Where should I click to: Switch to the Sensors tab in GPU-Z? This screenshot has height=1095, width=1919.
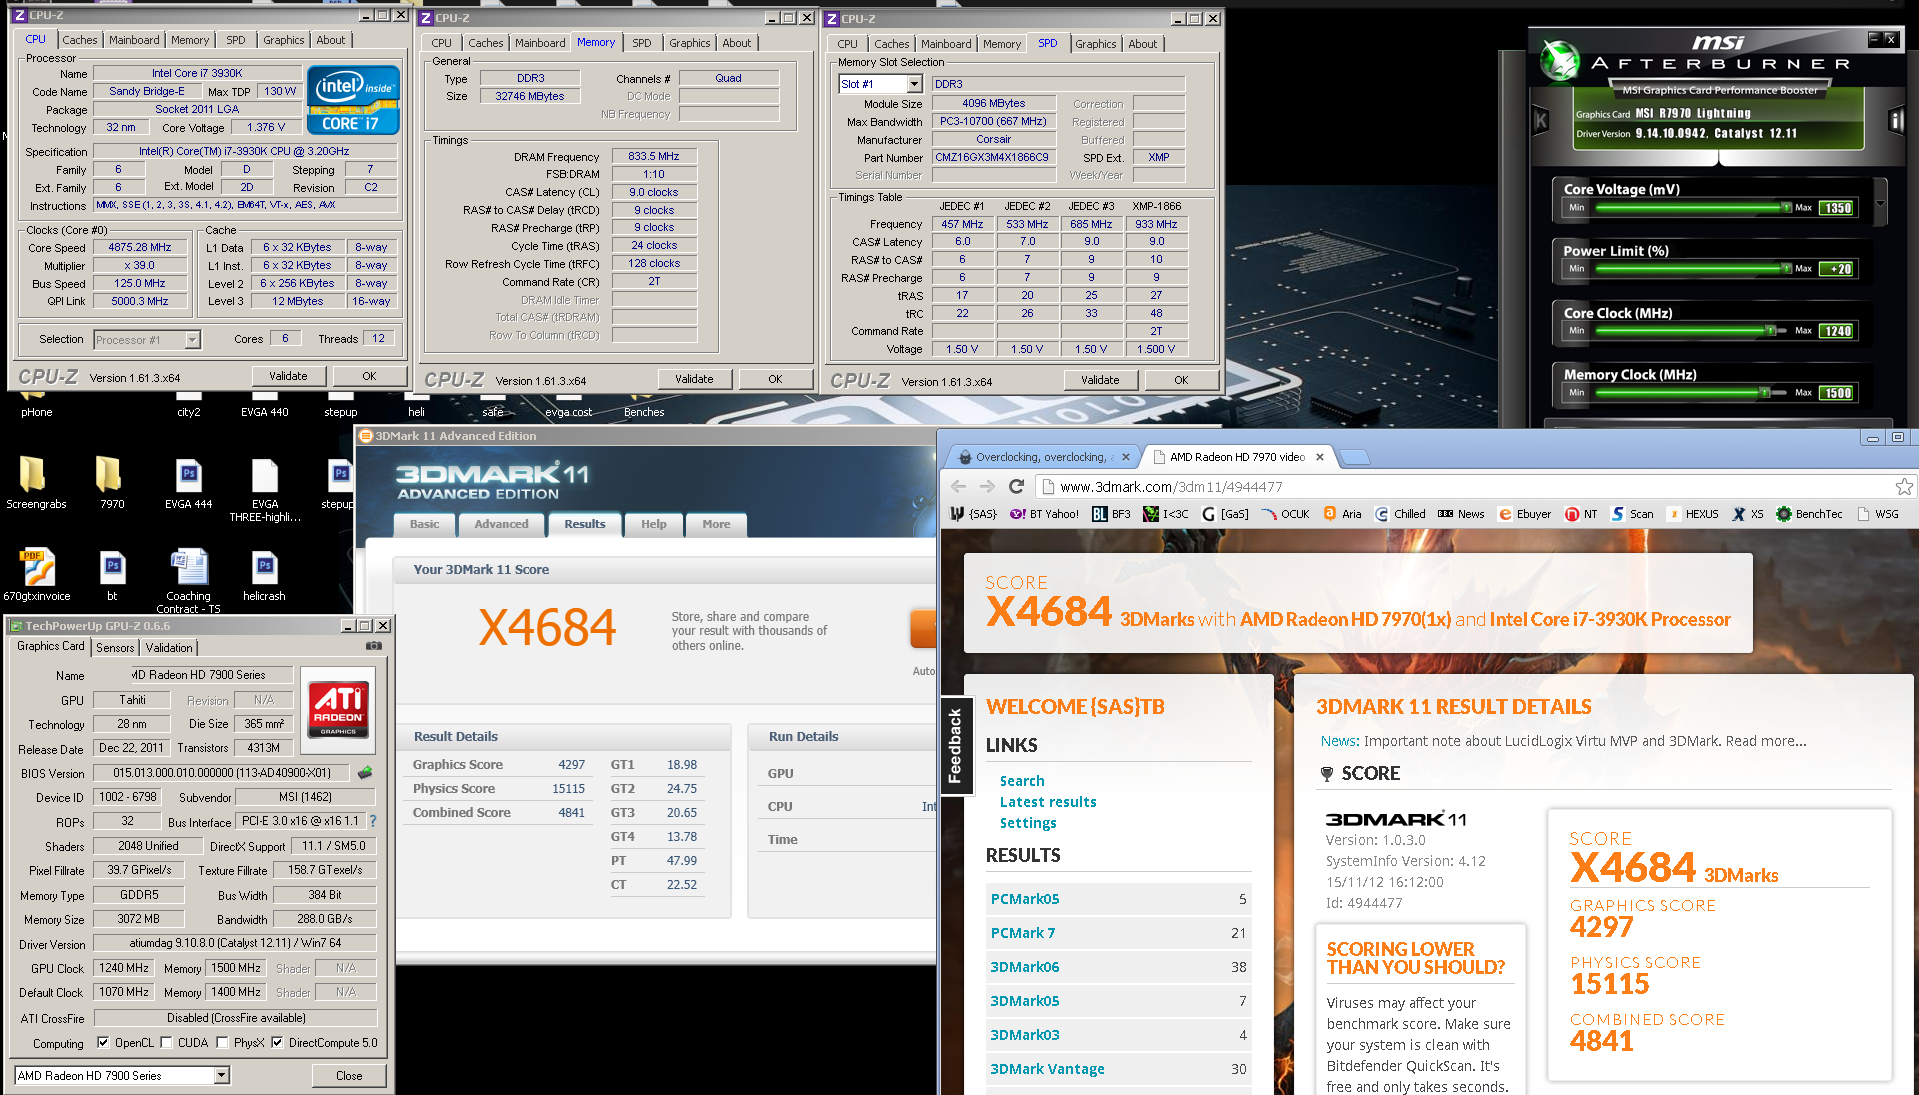115,647
